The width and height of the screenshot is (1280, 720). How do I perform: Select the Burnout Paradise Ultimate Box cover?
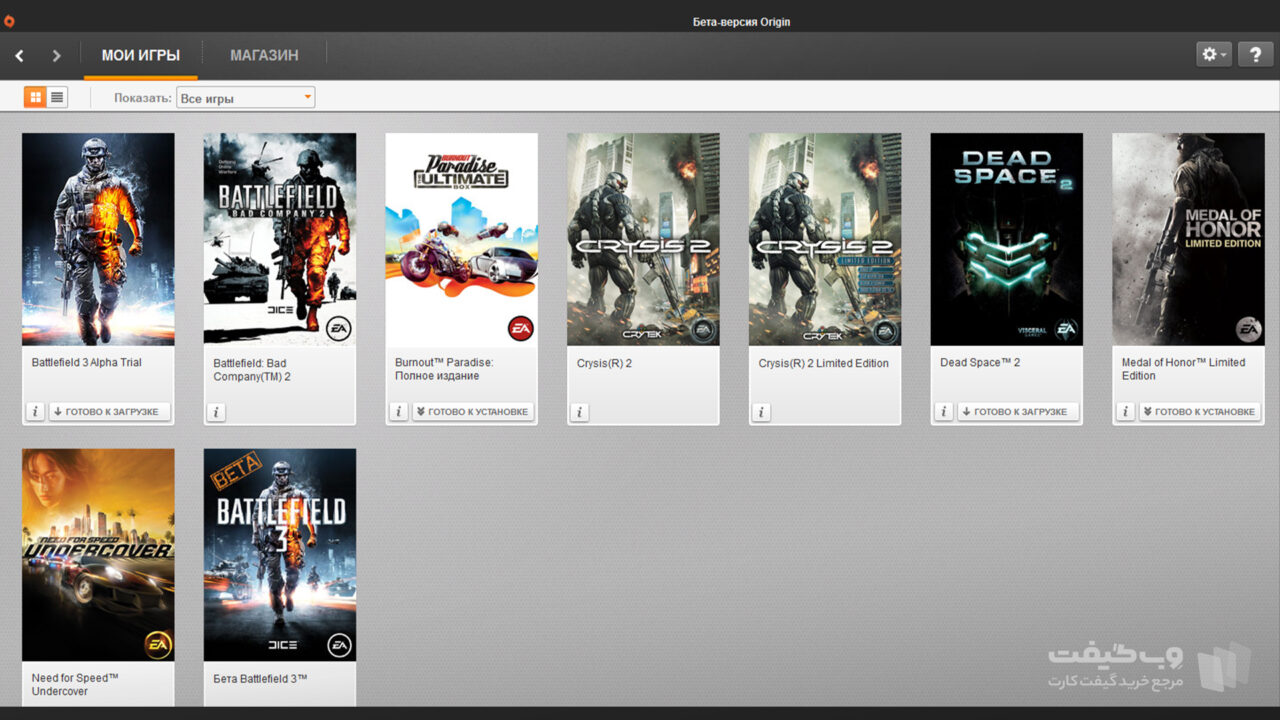pyautogui.click(x=462, y=239)
